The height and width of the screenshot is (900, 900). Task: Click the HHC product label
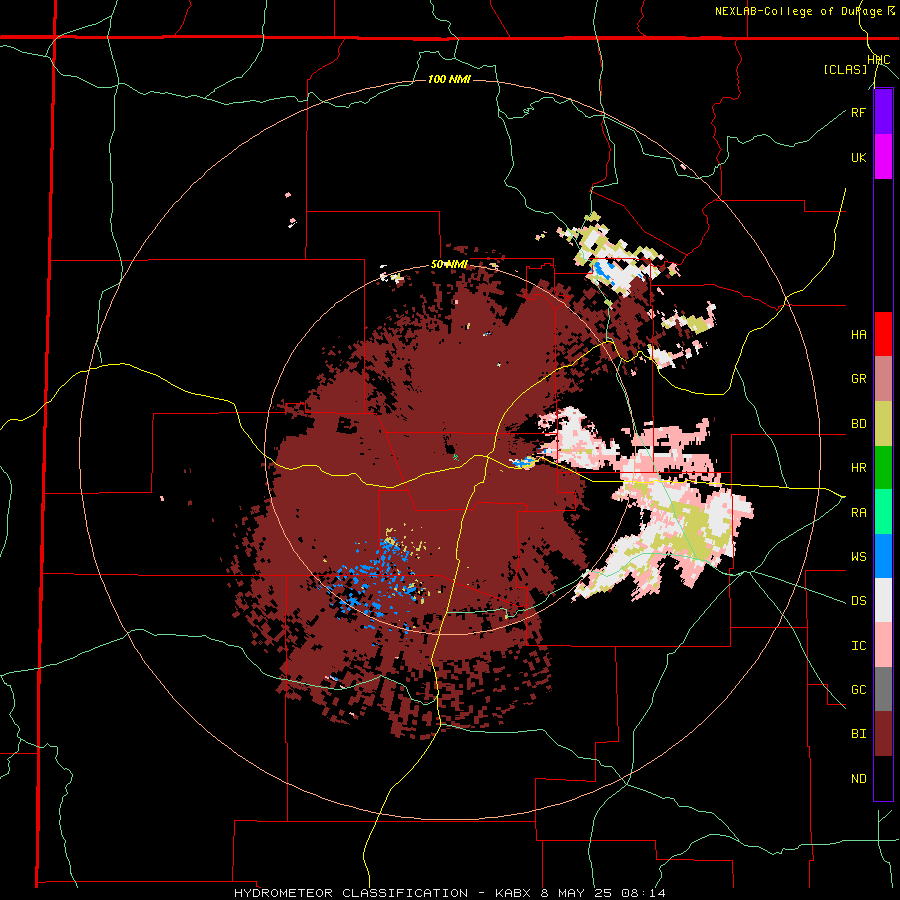tap(879, 60)
